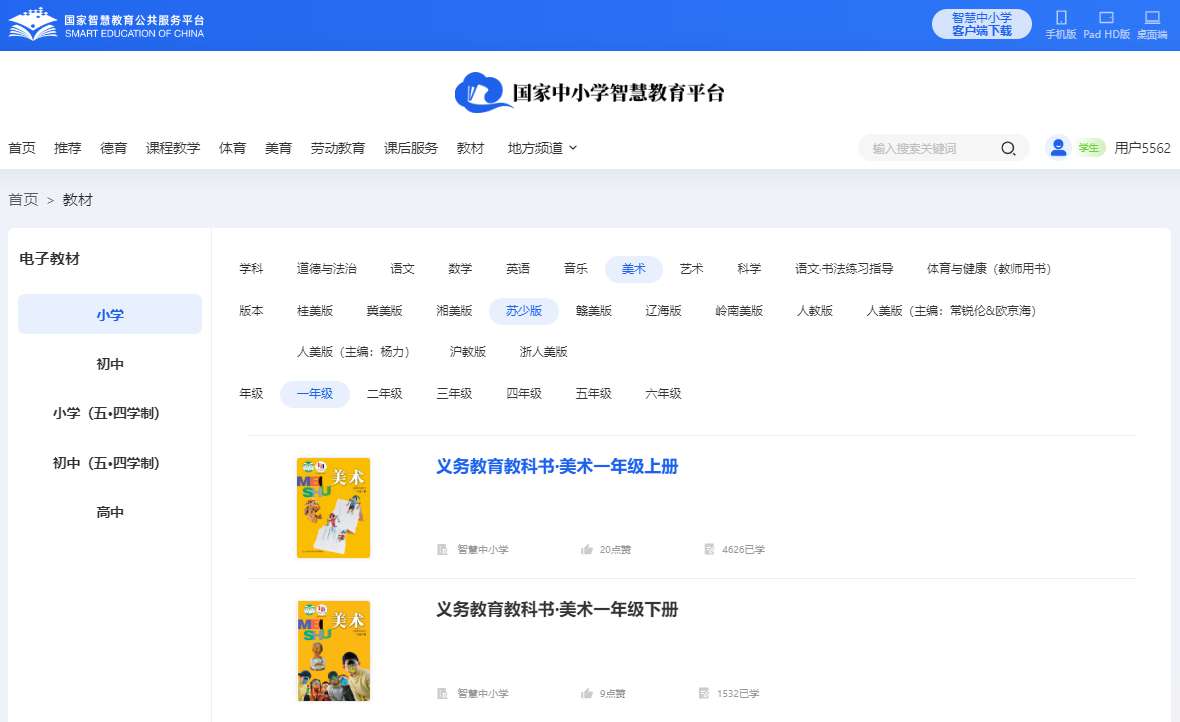1180x722 pixels.
Task: Choose the 人教版 edition
Action: (x=815, y=311)
